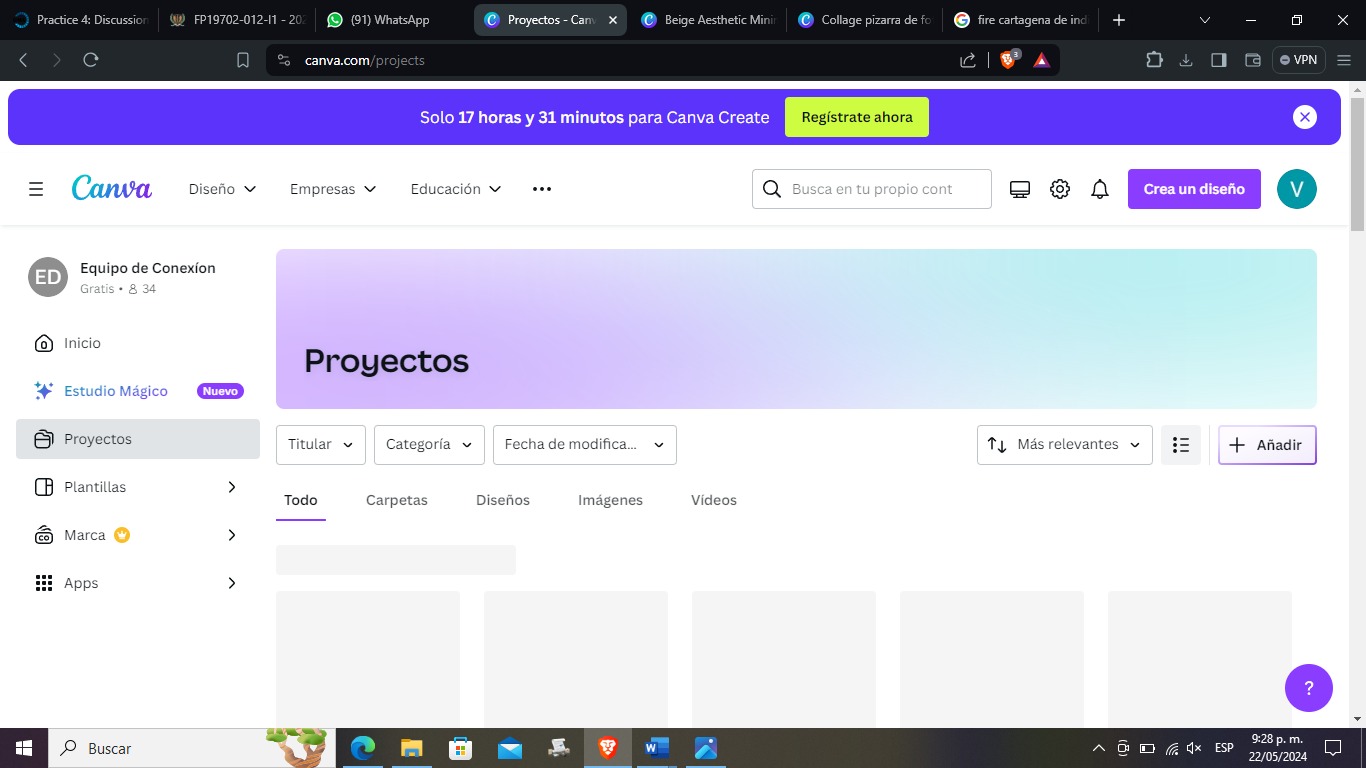The width and height of the screenshot is (1366, 768).
Task: Open the user profile avatar V
Action: [x=1296, y=189]
